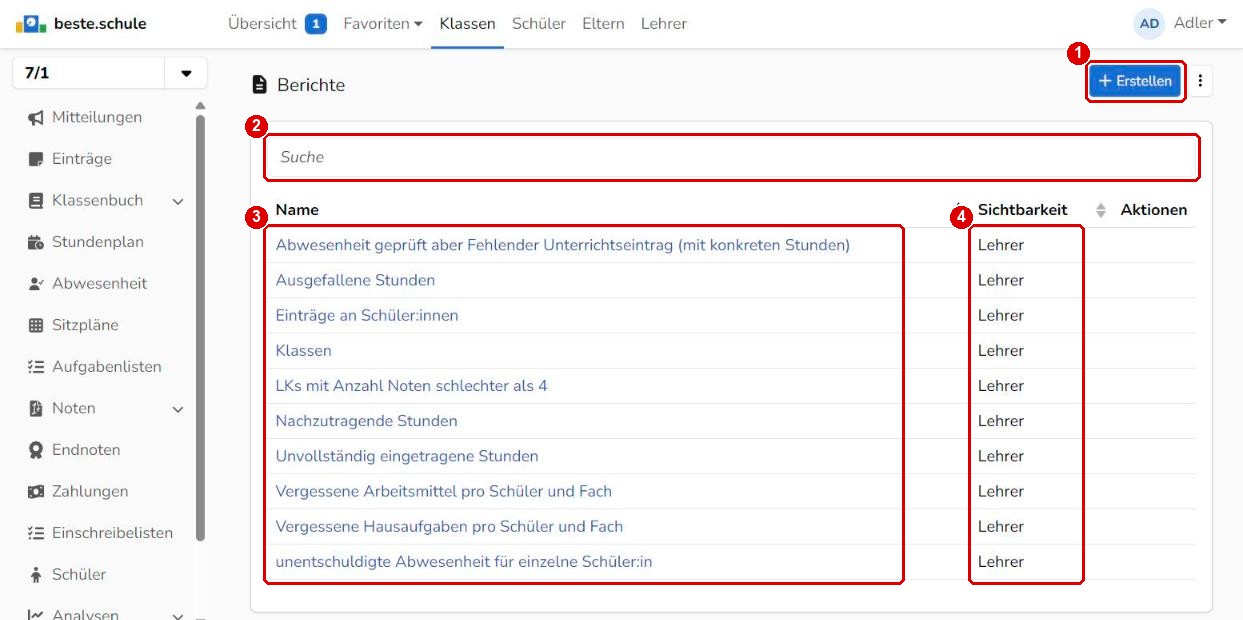Screen dimensions: 1243x620
Task: Click the Mitteilungen megaphone icon
Action: point(36,118)
